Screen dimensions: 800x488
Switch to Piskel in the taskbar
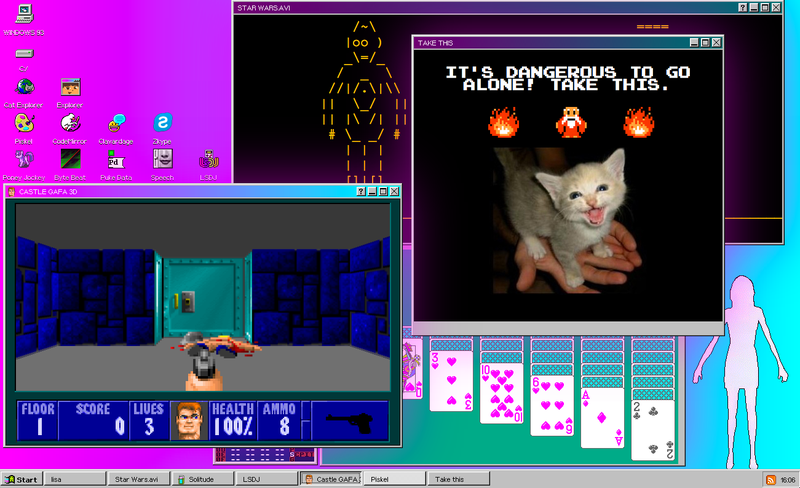tap(394, 479)
